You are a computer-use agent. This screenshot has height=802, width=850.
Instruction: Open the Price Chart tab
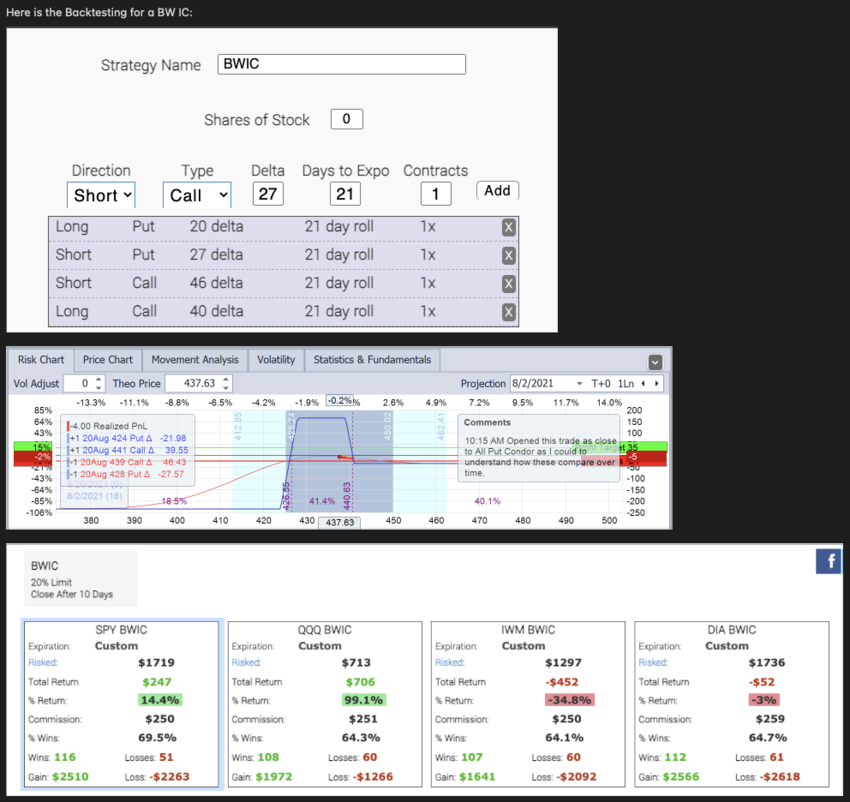(x=107, y=360)
